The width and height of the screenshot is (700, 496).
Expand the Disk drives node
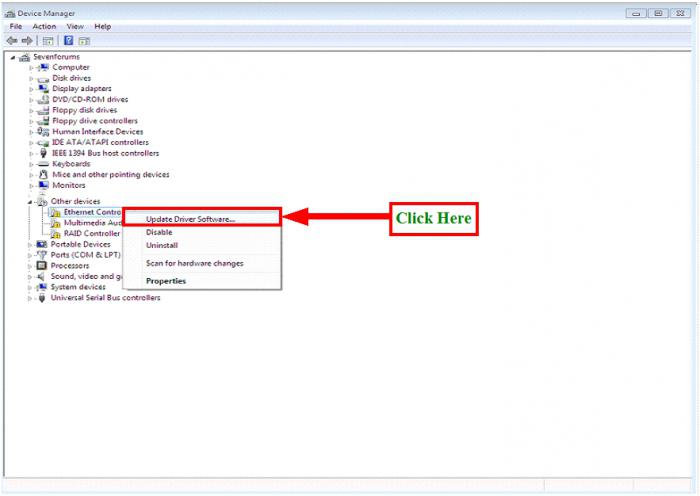31,78
